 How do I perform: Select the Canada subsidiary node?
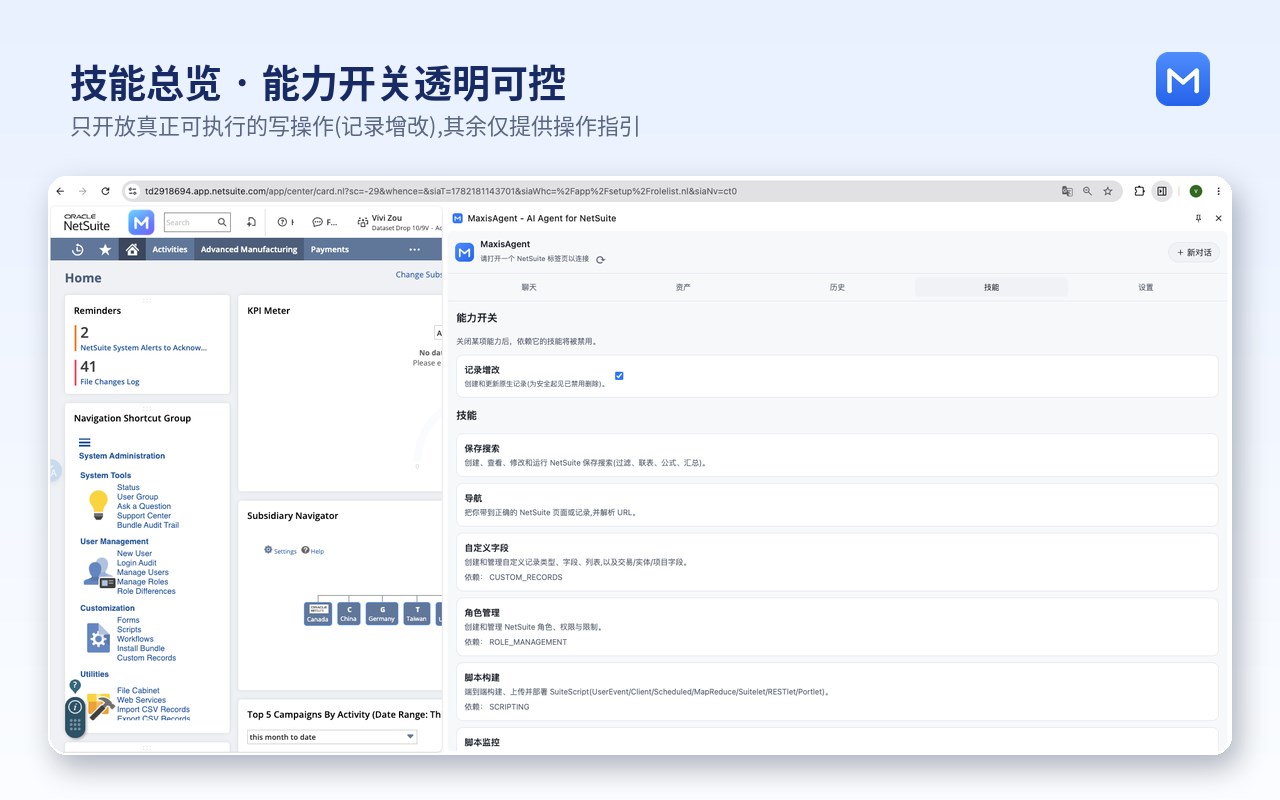318,614
